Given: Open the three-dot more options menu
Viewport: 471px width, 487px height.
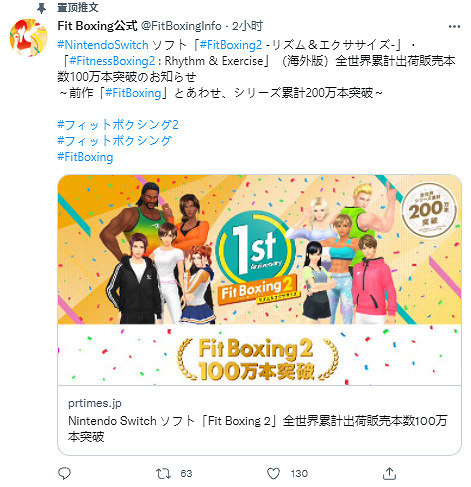Looking at the screenshot, I should click(x=454, y=27).
